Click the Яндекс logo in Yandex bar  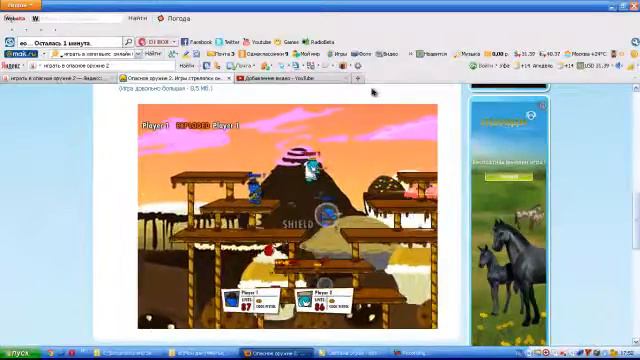[x=11, y=66]
